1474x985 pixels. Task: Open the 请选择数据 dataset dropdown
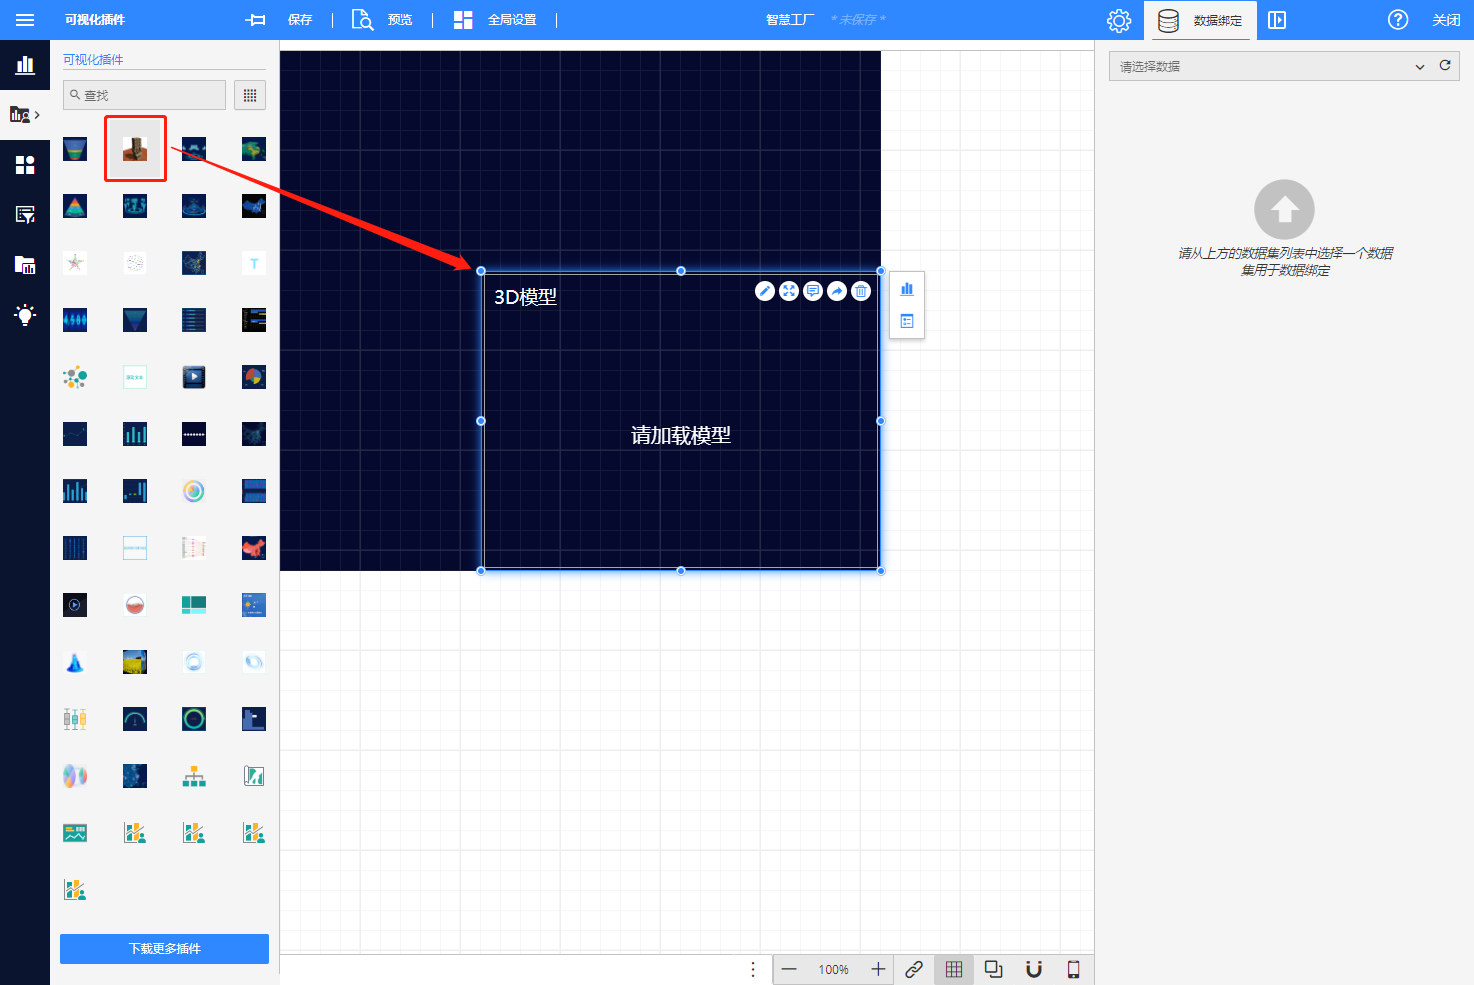(1270, 66)
